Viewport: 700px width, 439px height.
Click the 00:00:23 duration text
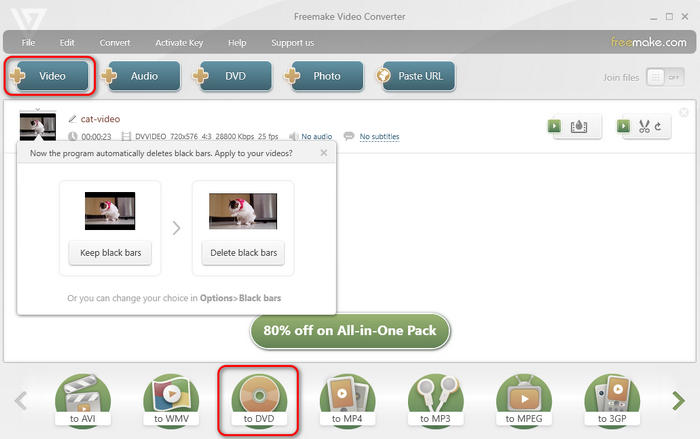pyautogui.click(x=96, y=136)
